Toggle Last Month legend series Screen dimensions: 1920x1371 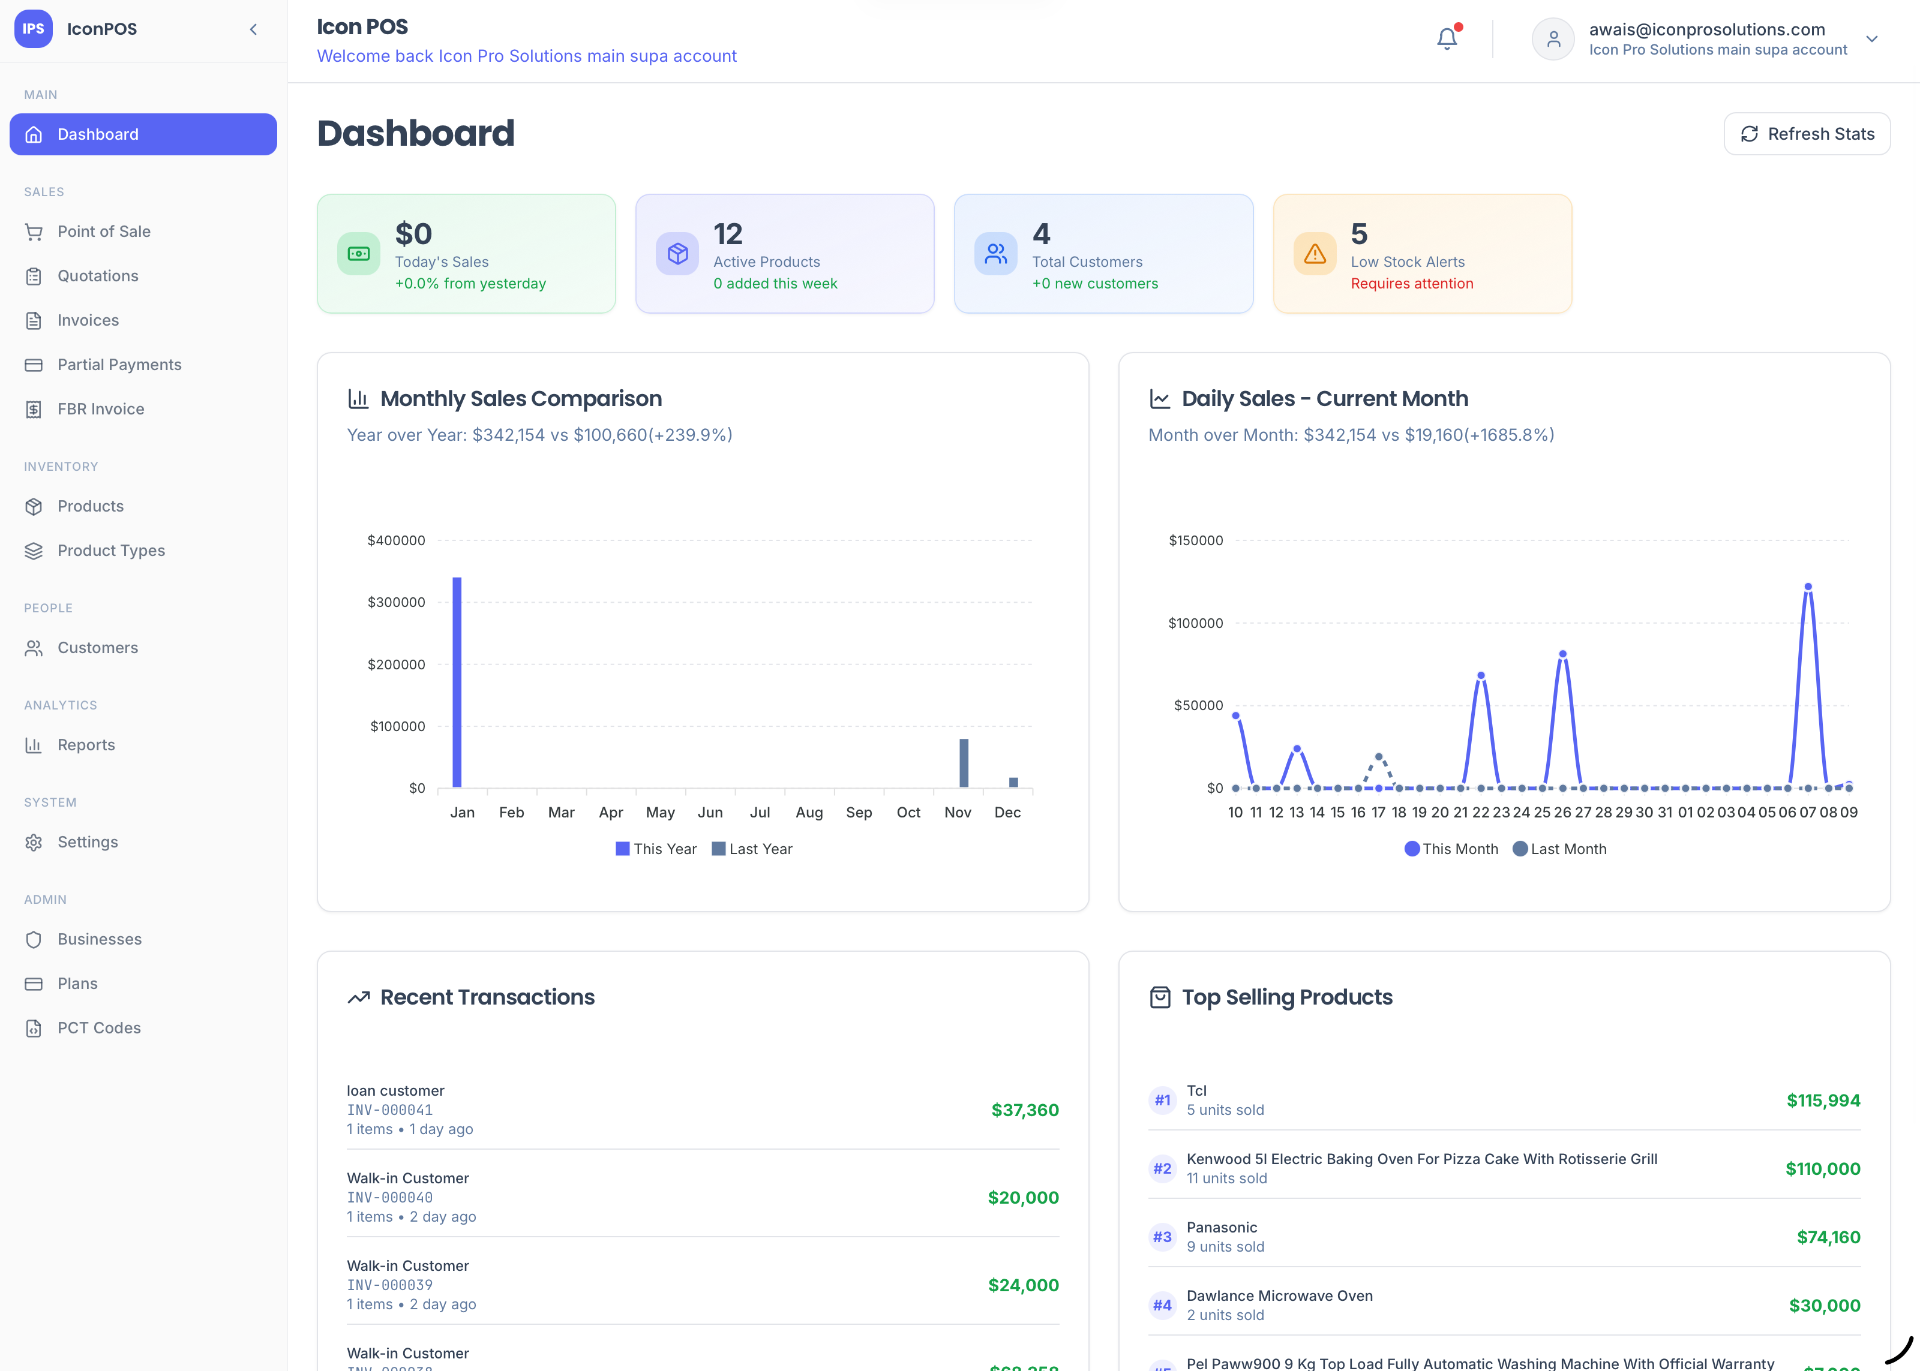[x=1559, y=849]
